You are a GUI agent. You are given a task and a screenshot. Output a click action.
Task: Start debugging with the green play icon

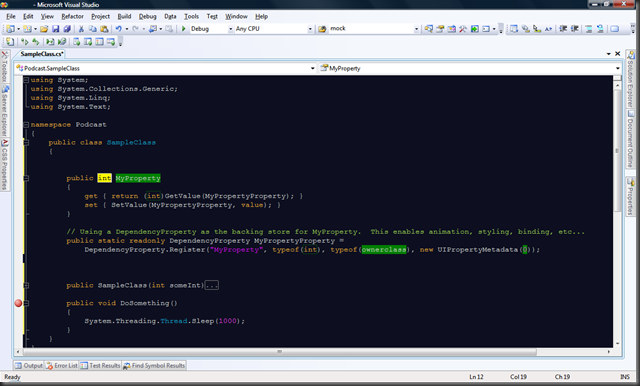coord(184,29)
